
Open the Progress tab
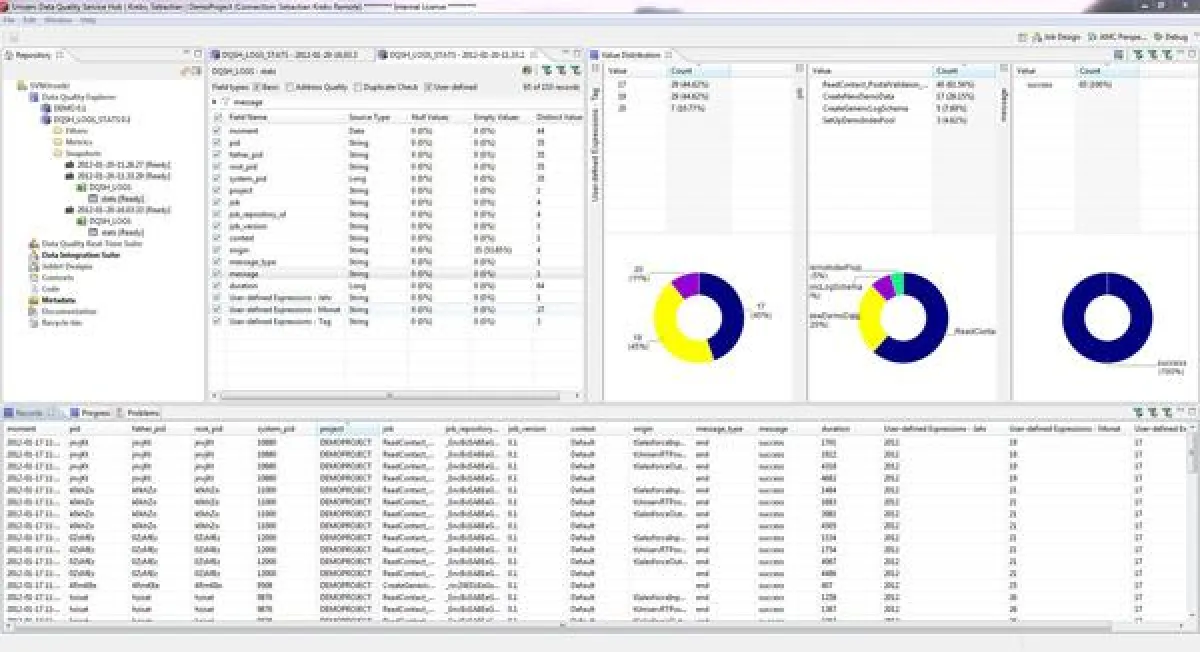(x=95, y=412)
